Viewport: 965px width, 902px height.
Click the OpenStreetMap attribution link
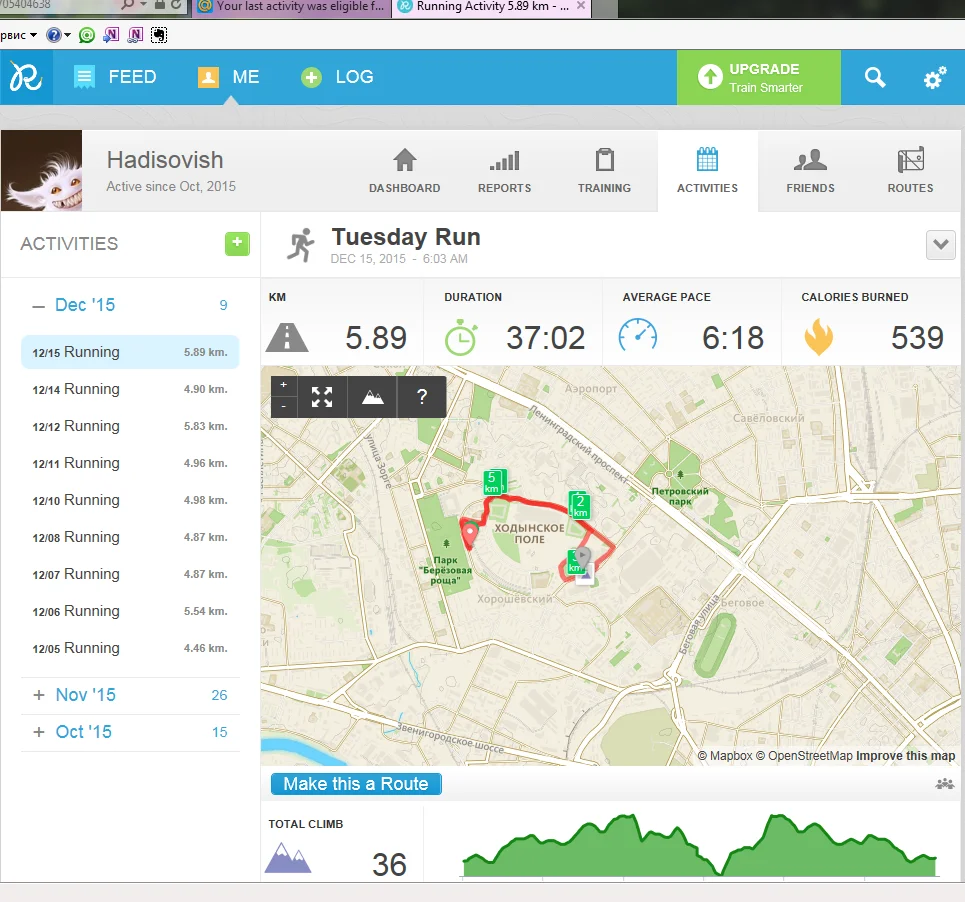click(x=804, y=756)
